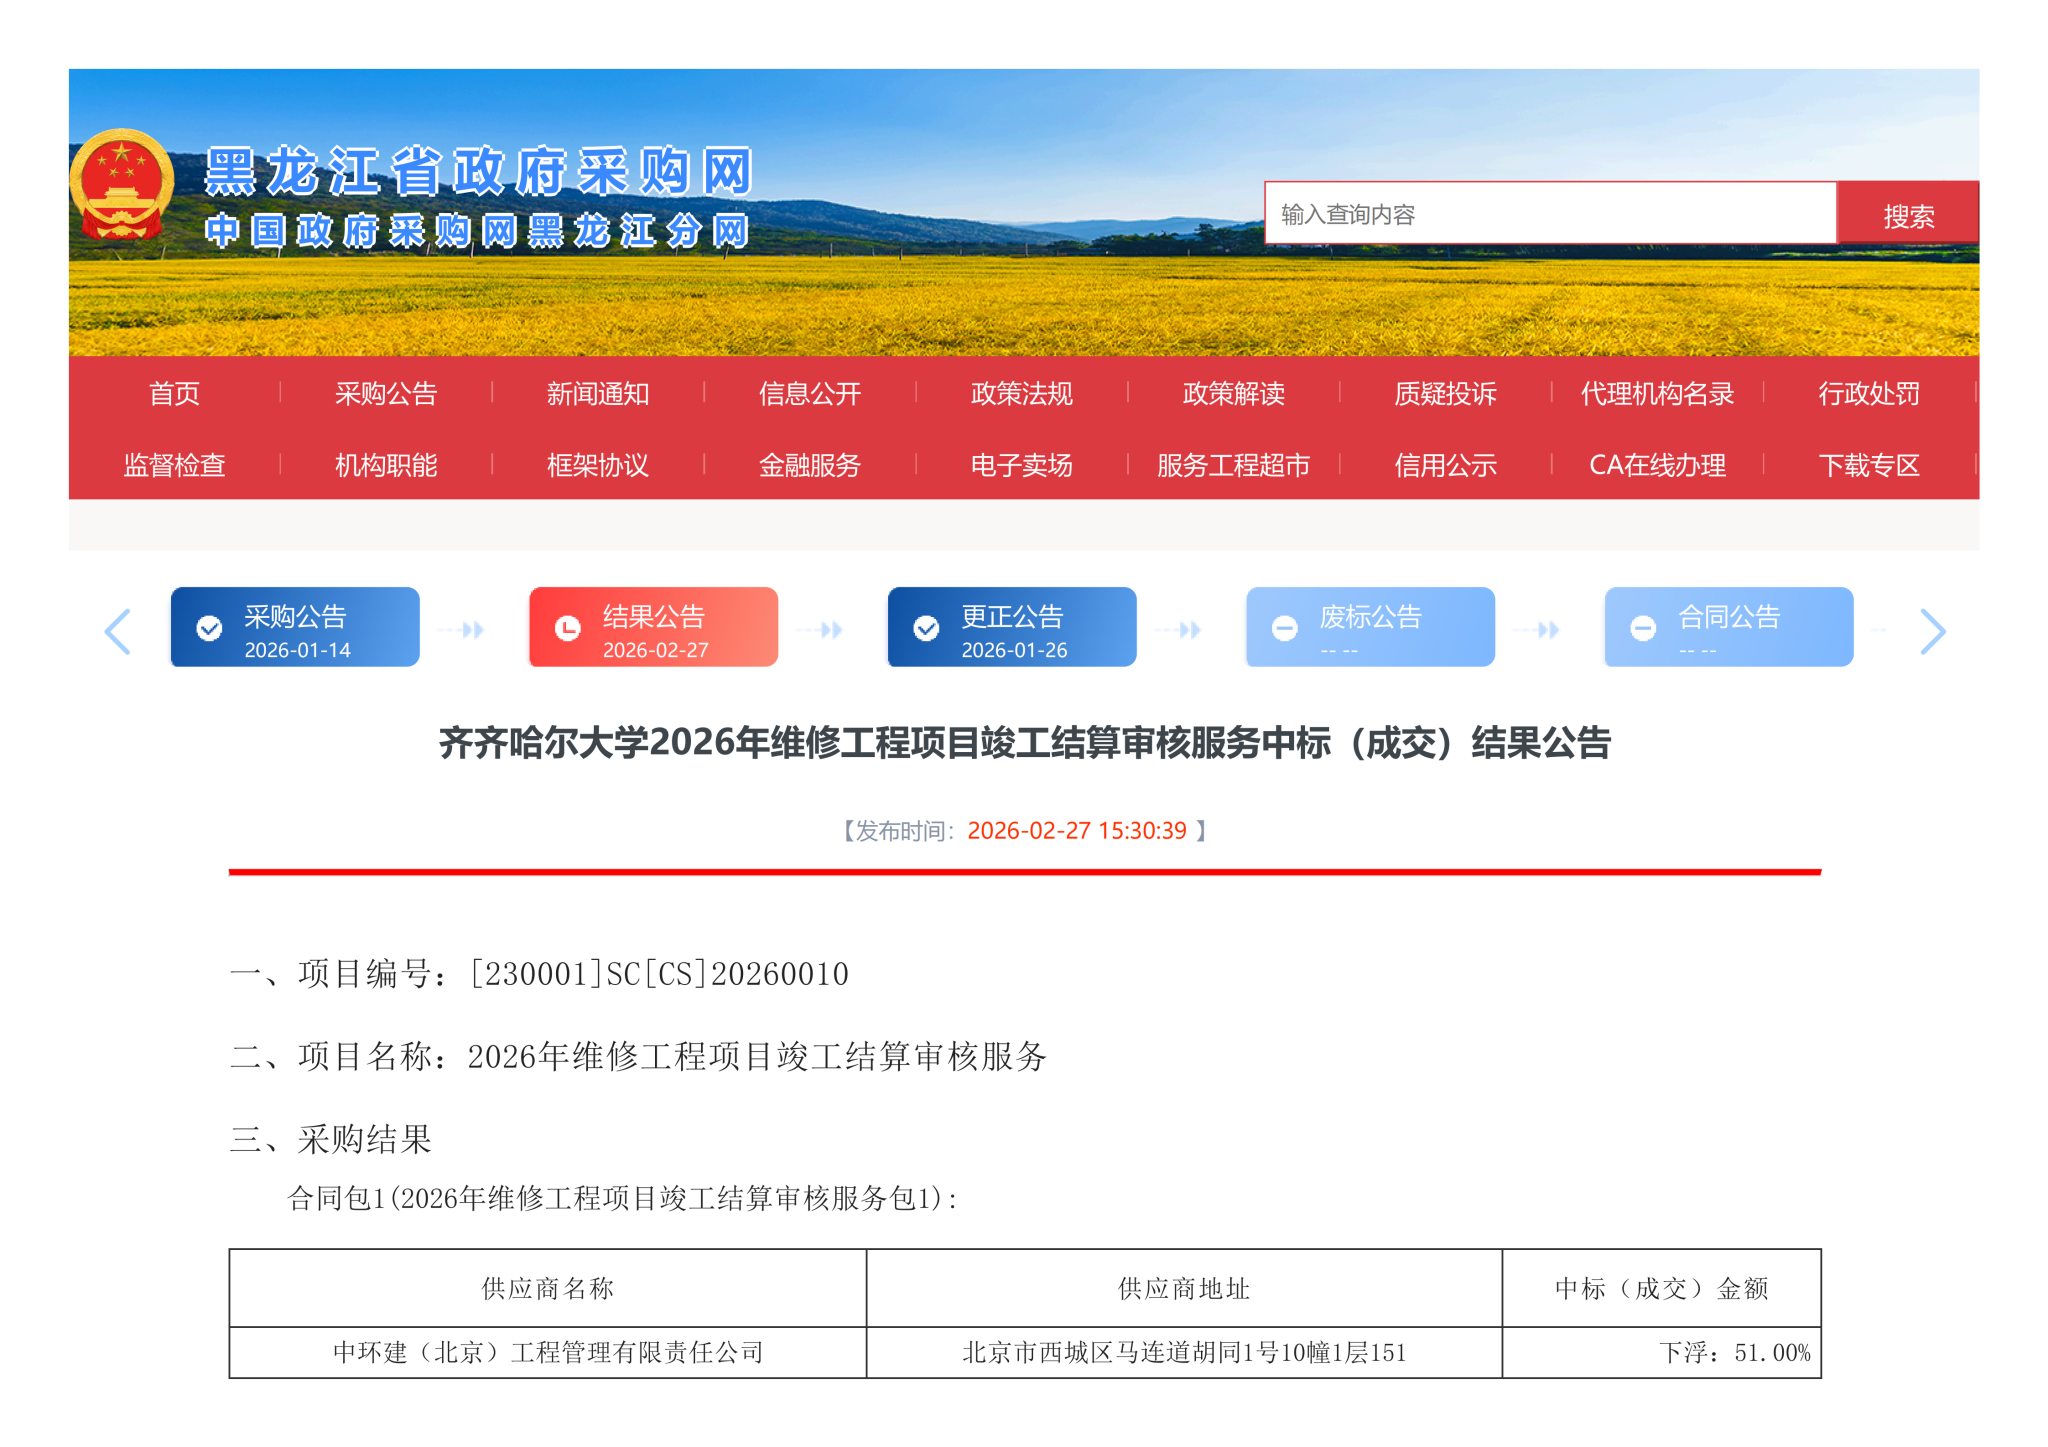Select the 质疑投诉 menu entry
Image resolution: width=2048 pixels, height=1447 pixels.
point(1445,393)
